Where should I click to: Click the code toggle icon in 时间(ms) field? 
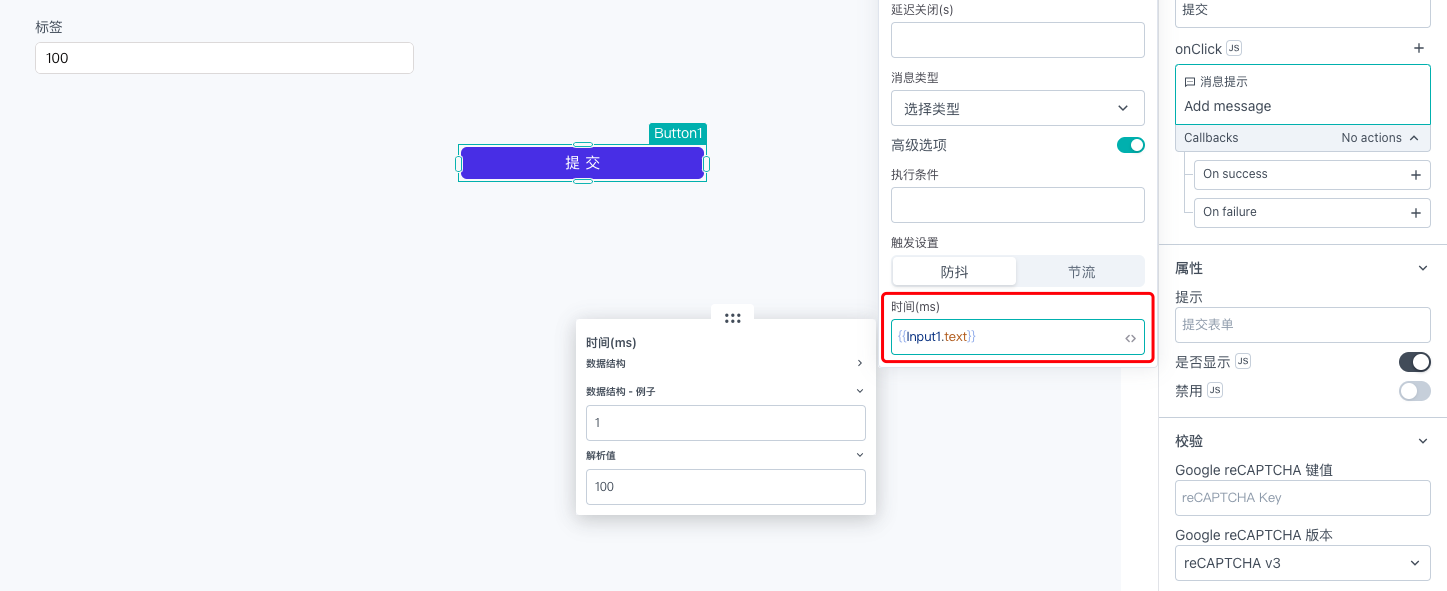[1130, 338]
